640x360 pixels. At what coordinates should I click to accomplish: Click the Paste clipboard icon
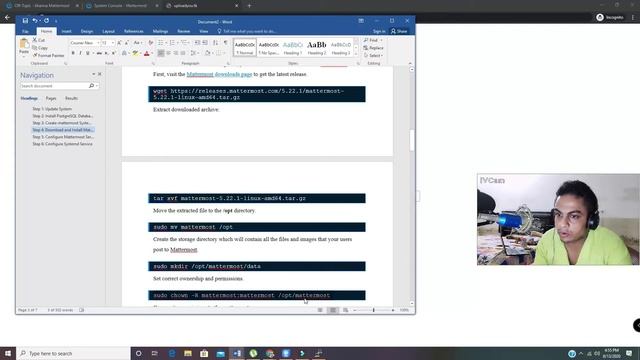(x=24, y=43)
